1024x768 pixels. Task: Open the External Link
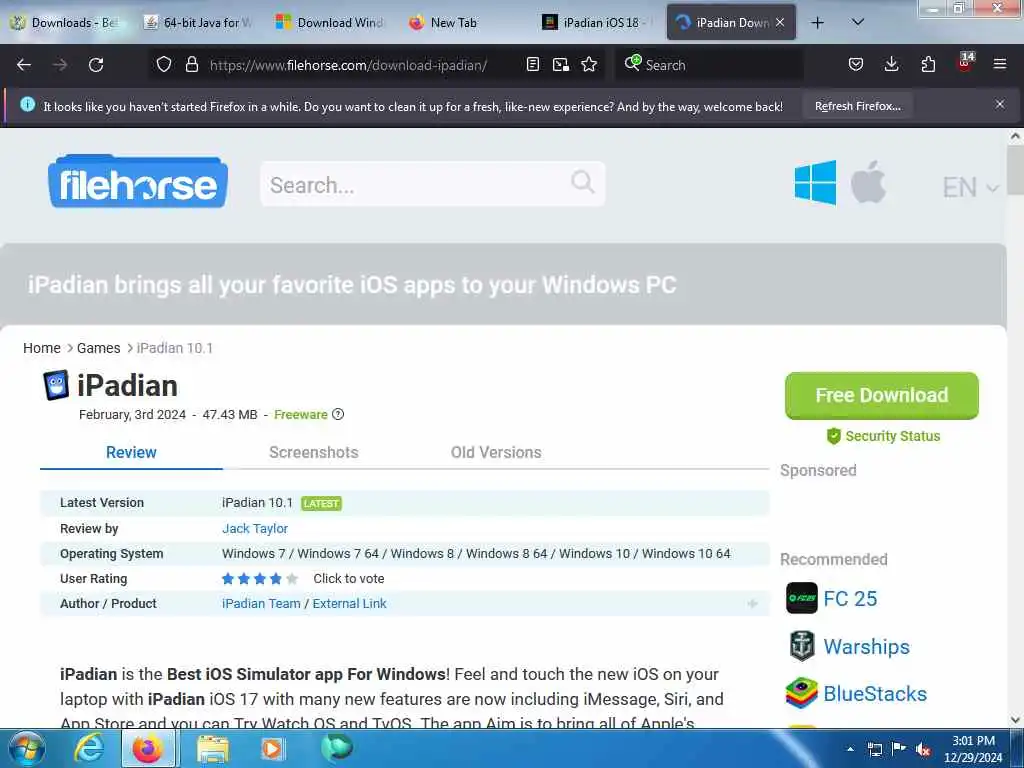pos(349,603)
